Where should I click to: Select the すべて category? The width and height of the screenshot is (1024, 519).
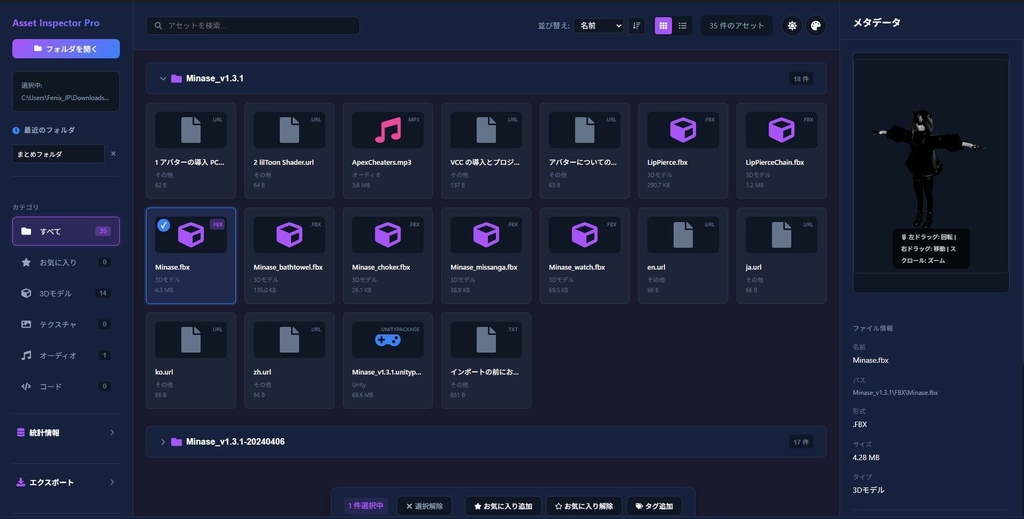[x=66, y=231]
